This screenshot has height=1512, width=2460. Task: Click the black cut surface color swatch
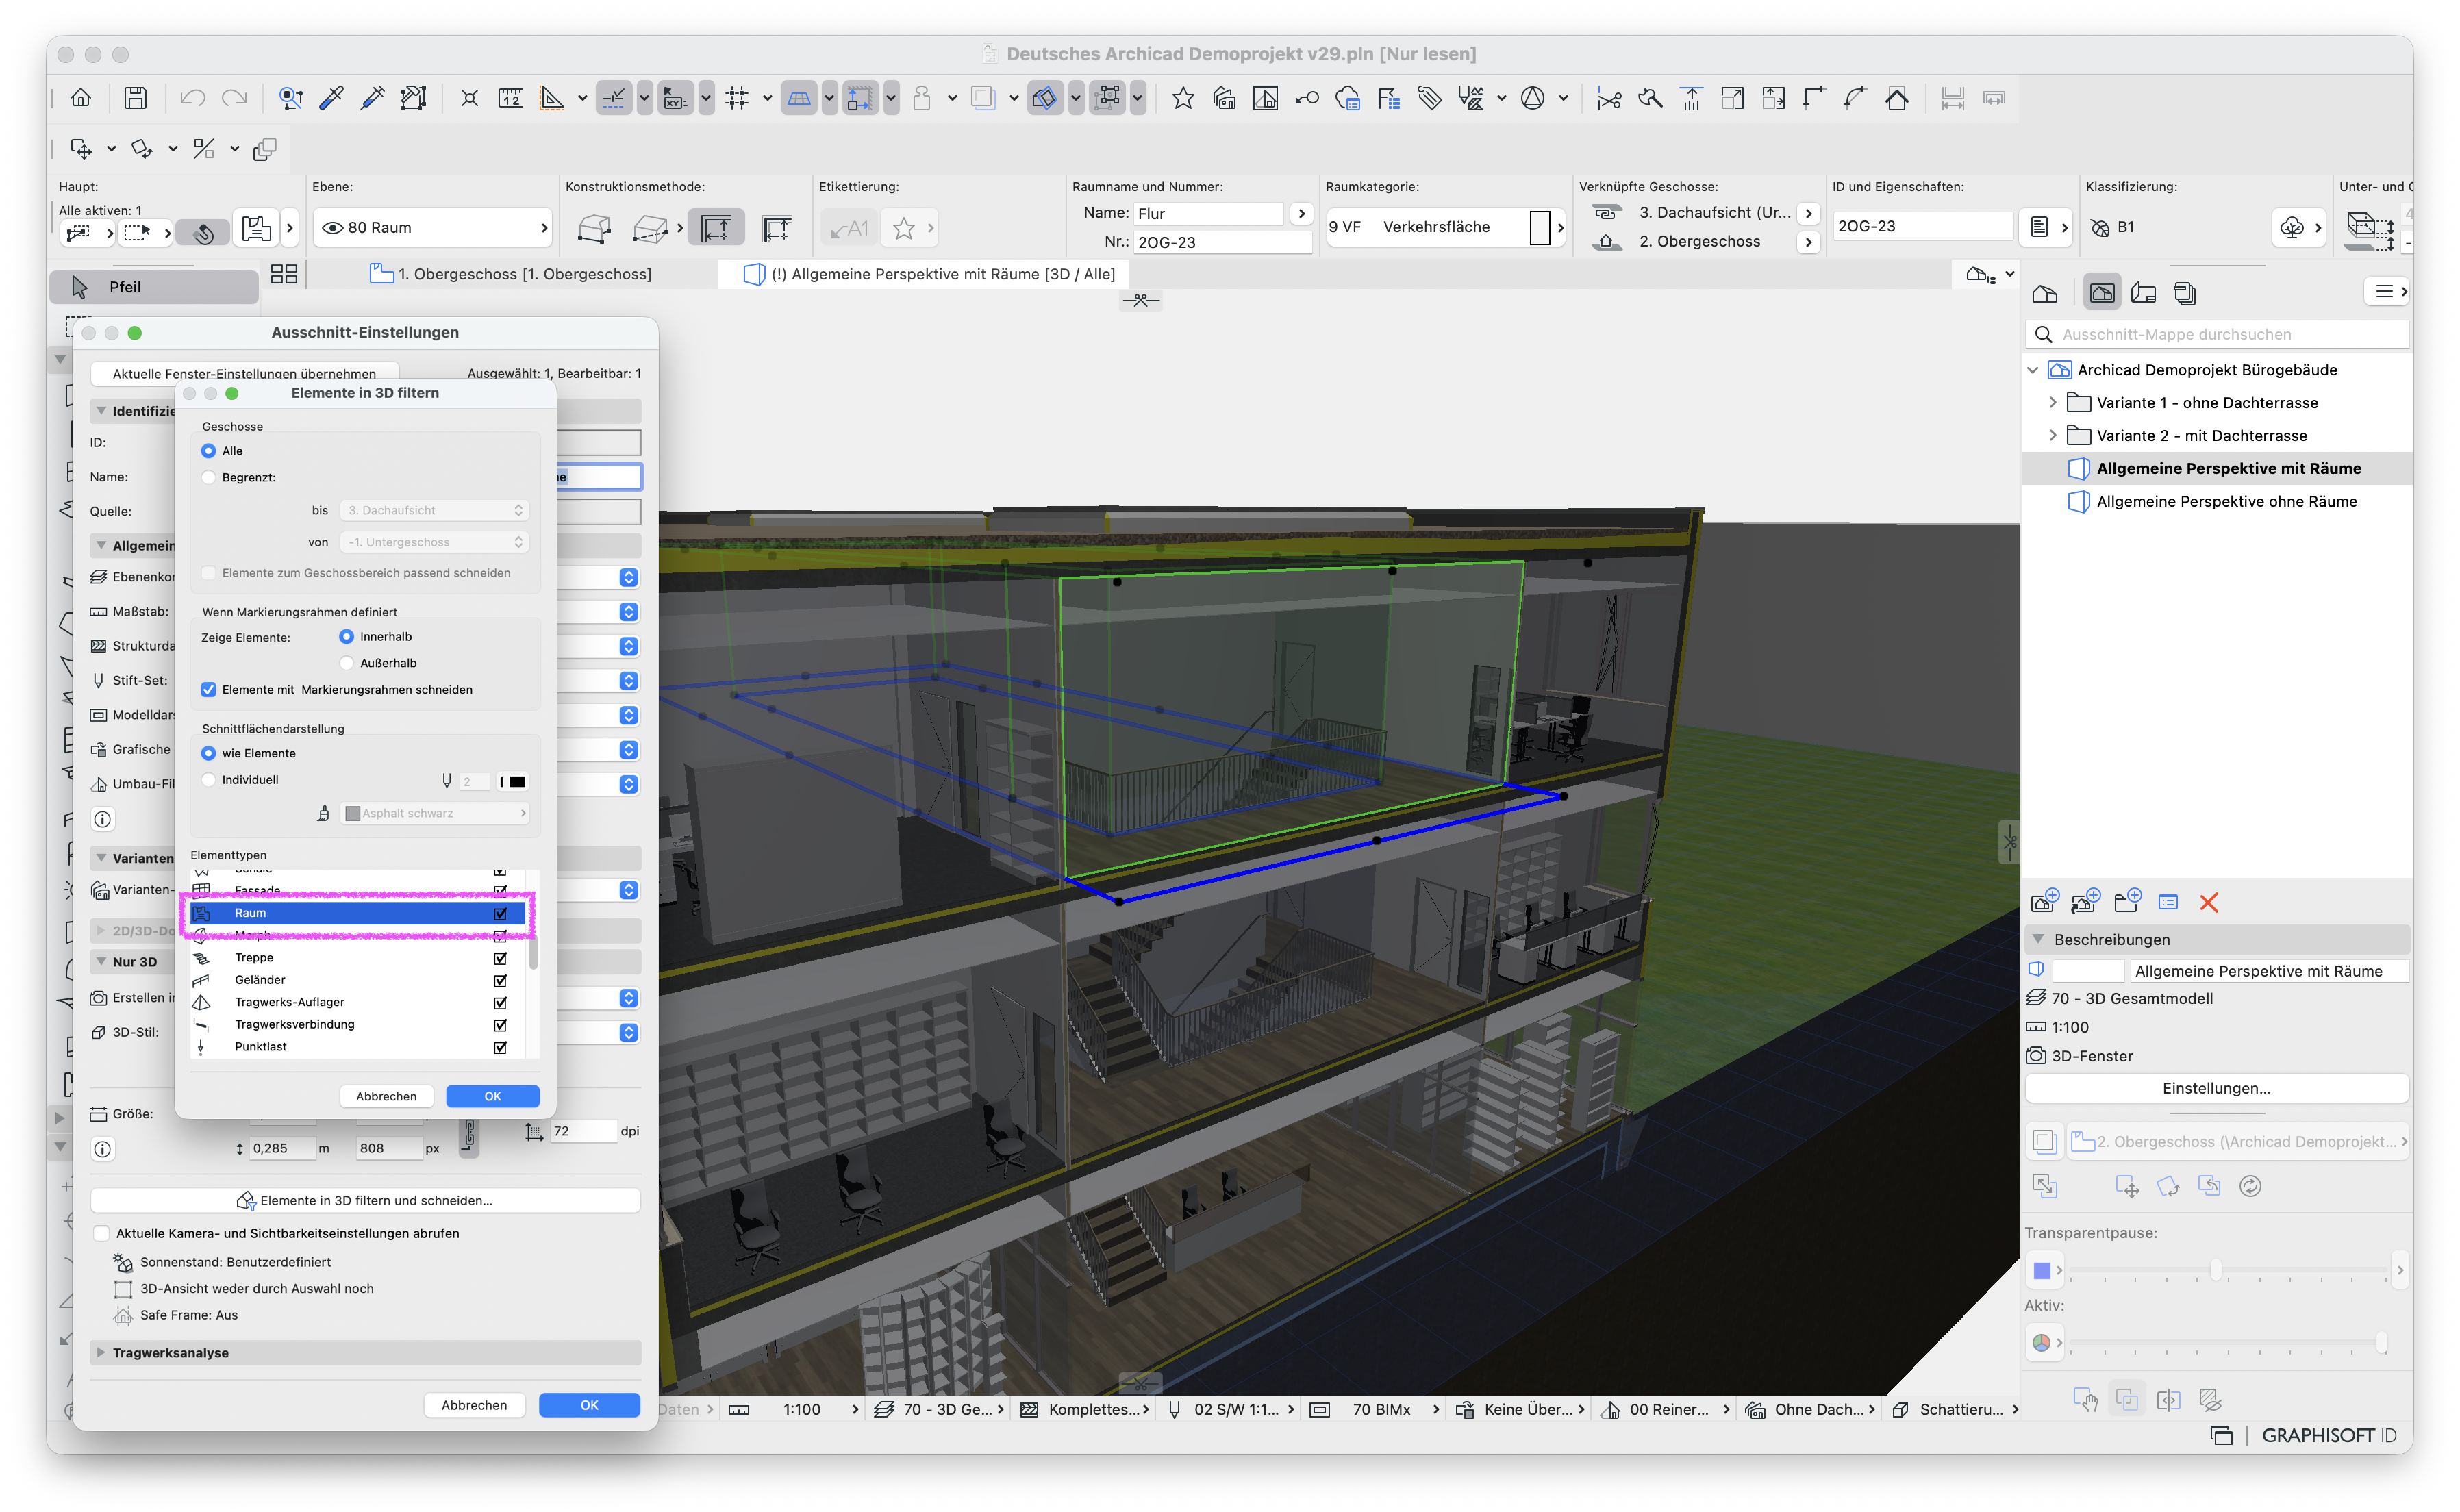517,782
